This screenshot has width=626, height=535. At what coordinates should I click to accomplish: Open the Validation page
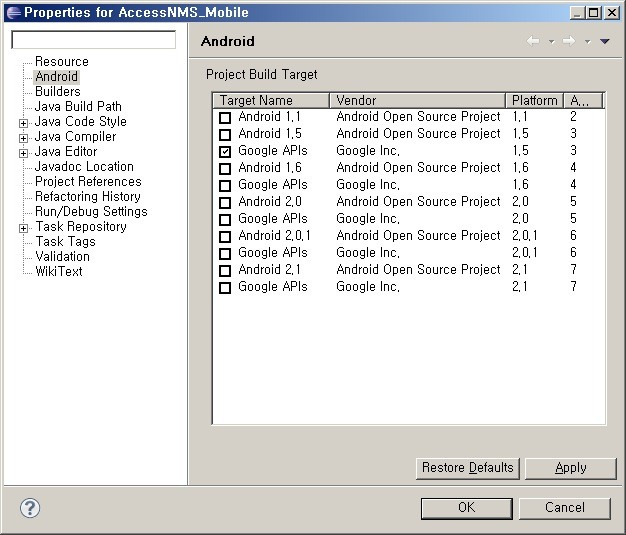tap(62, 256)
